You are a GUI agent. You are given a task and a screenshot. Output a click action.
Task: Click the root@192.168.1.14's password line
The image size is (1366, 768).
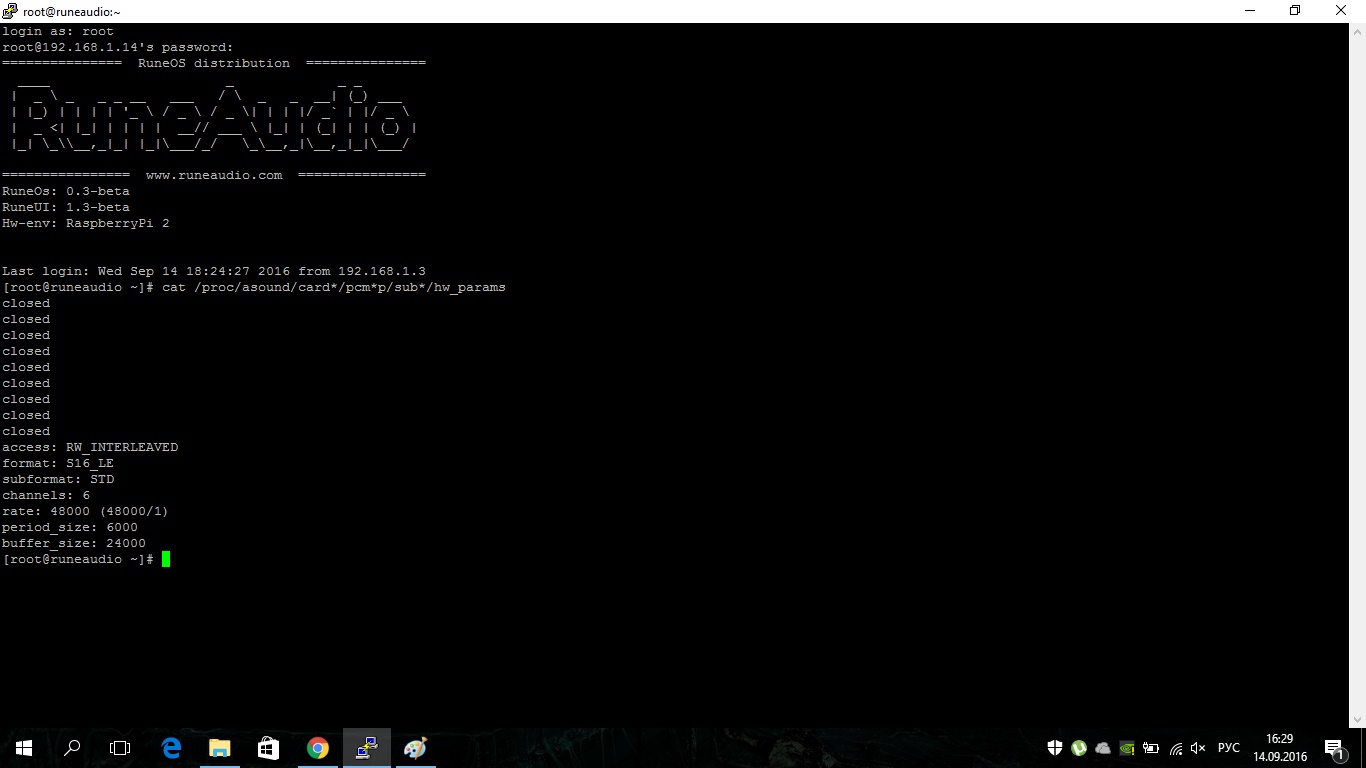118,47
